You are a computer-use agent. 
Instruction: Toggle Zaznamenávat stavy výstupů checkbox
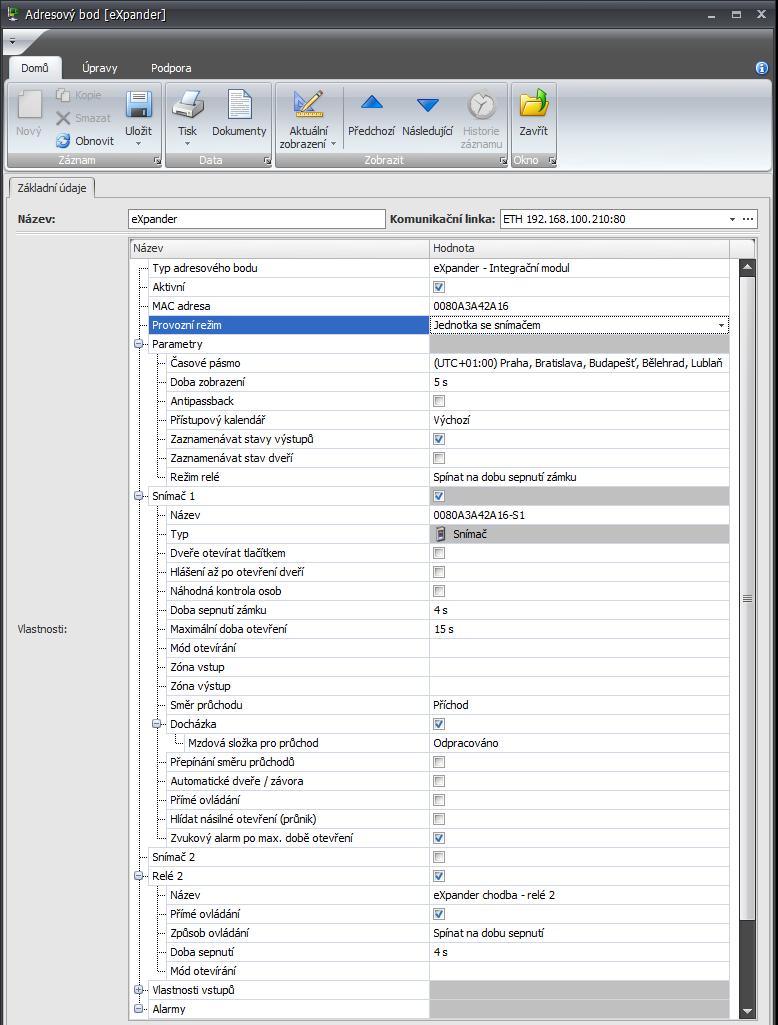(x=439, y=439)
